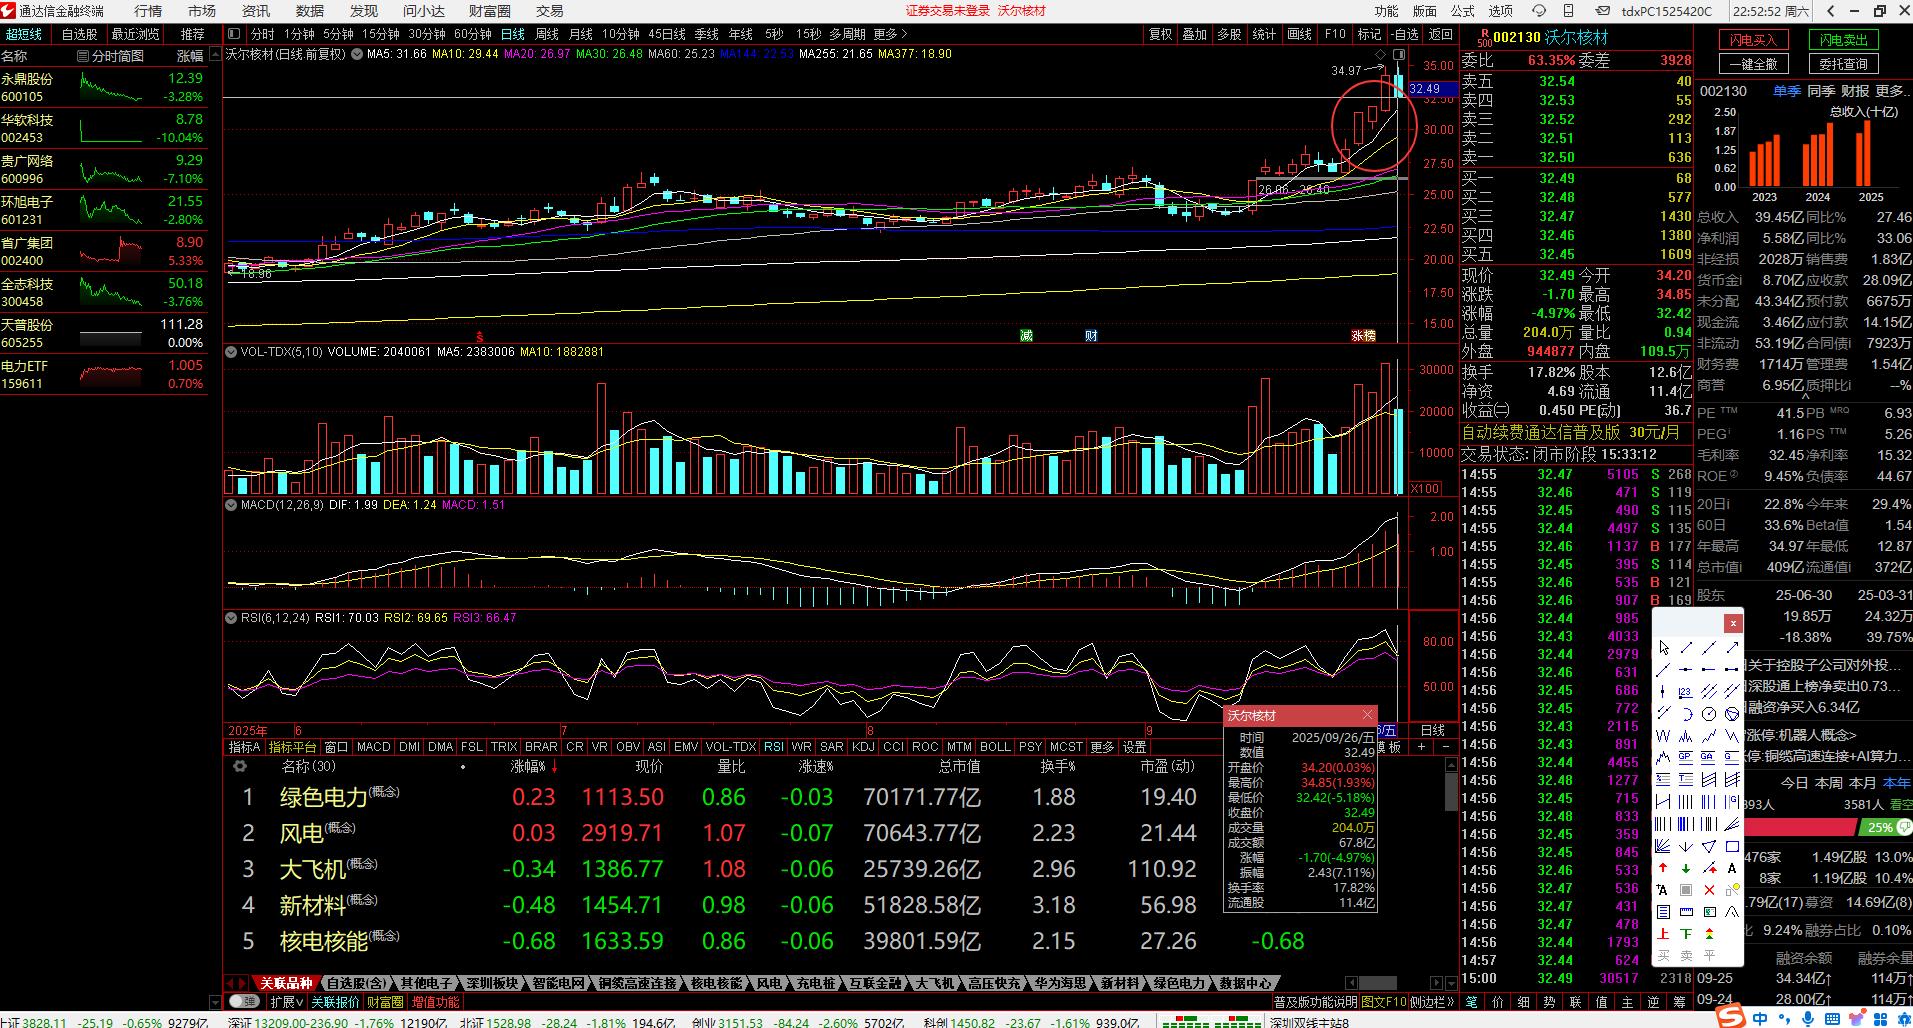Image resolution: width=1913 pixels, height=1028 pixels.
Task: Switch chart period to 周线
Action: (x=547, y=34)
